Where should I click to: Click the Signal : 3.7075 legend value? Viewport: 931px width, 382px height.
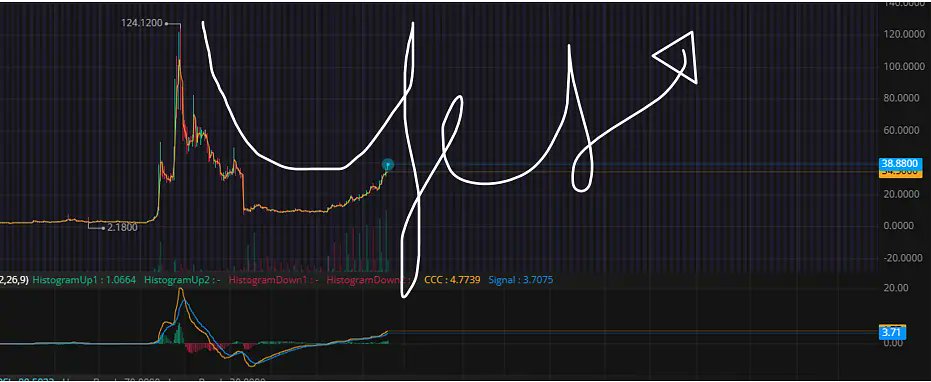[520, 279]
